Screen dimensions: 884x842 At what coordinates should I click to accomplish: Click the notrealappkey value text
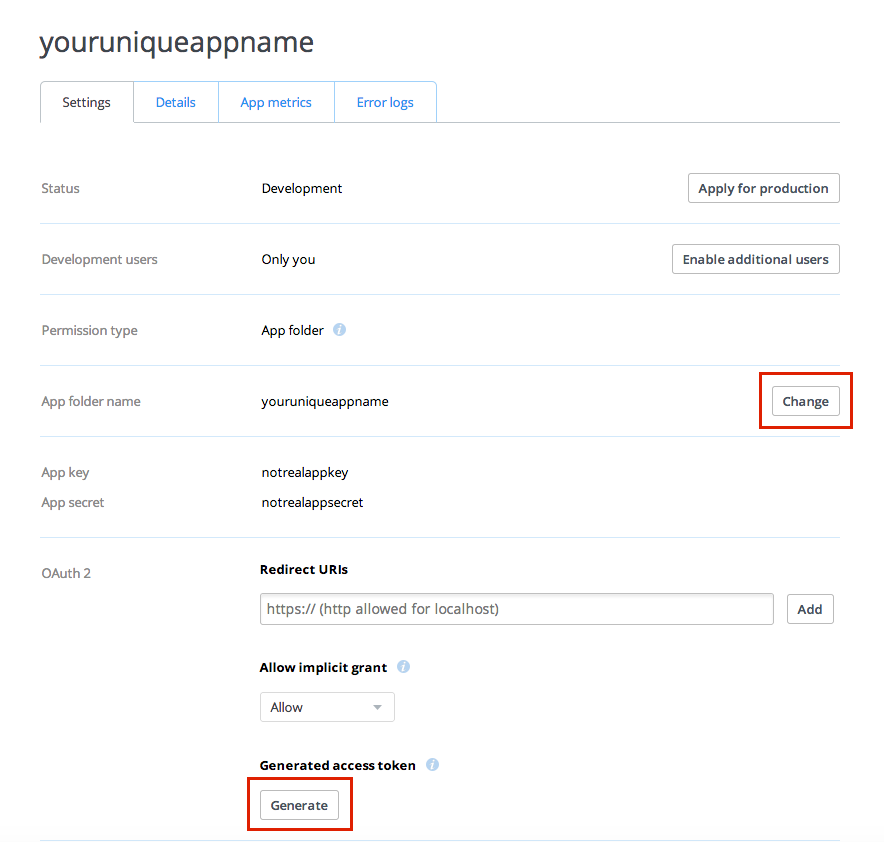click(304, 472)
